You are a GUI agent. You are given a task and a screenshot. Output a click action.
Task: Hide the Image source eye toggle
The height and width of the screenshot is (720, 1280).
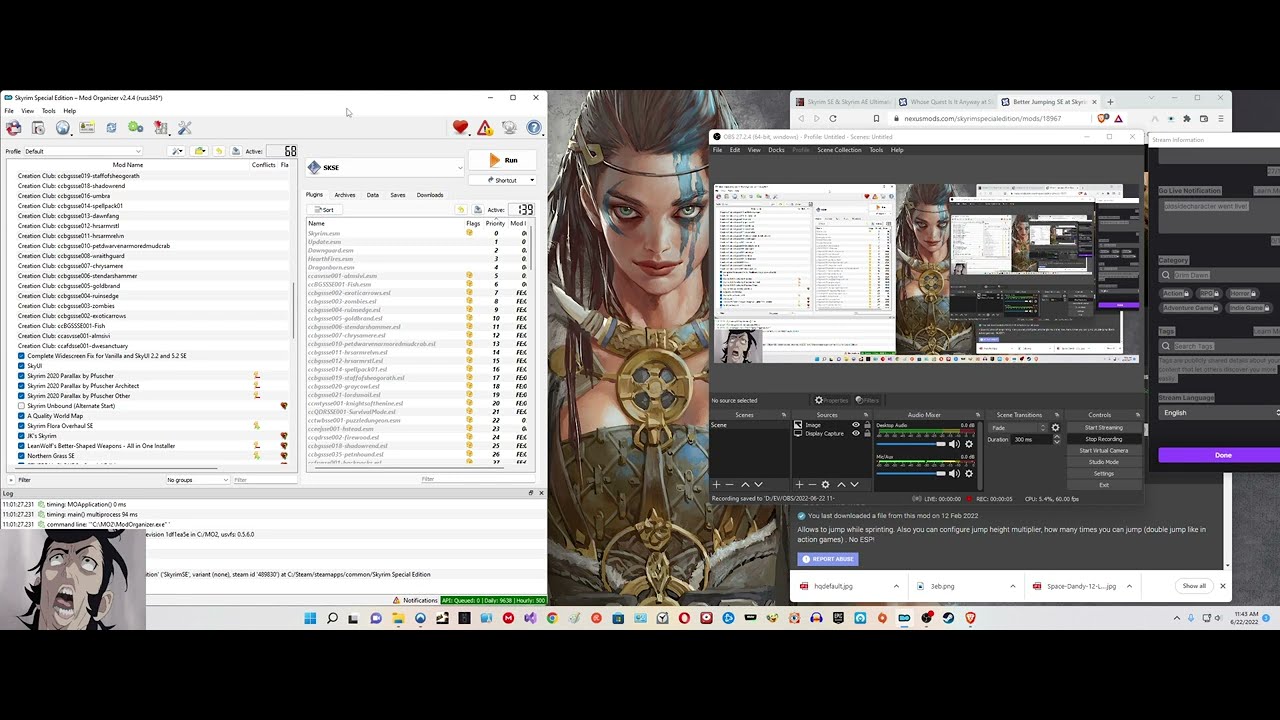click(855, 425)
